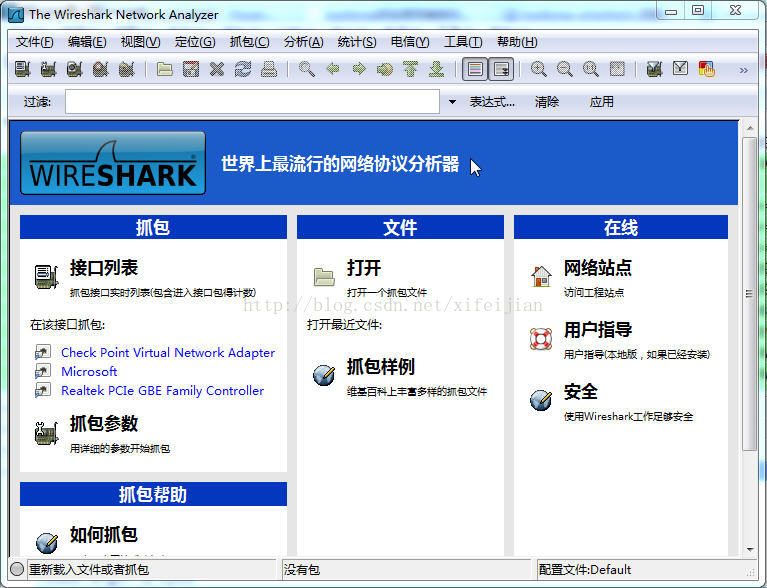Click the go back green arrow icon

click(333, 69)
